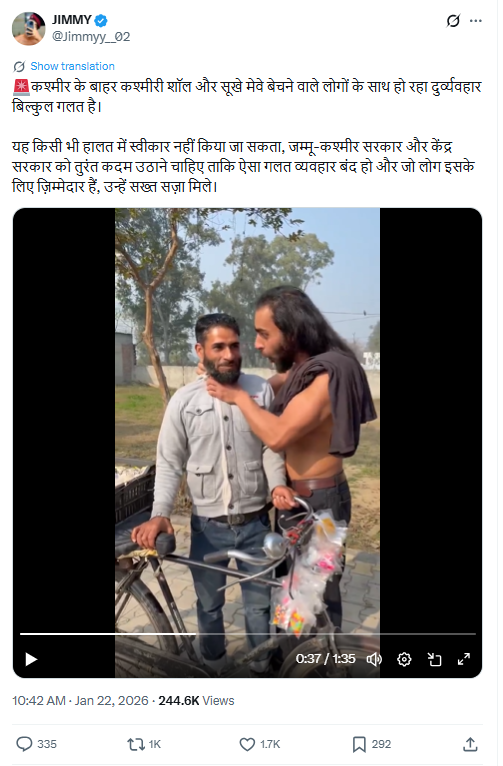Open video in picture-in-picture mode

(x=434, y=659)
